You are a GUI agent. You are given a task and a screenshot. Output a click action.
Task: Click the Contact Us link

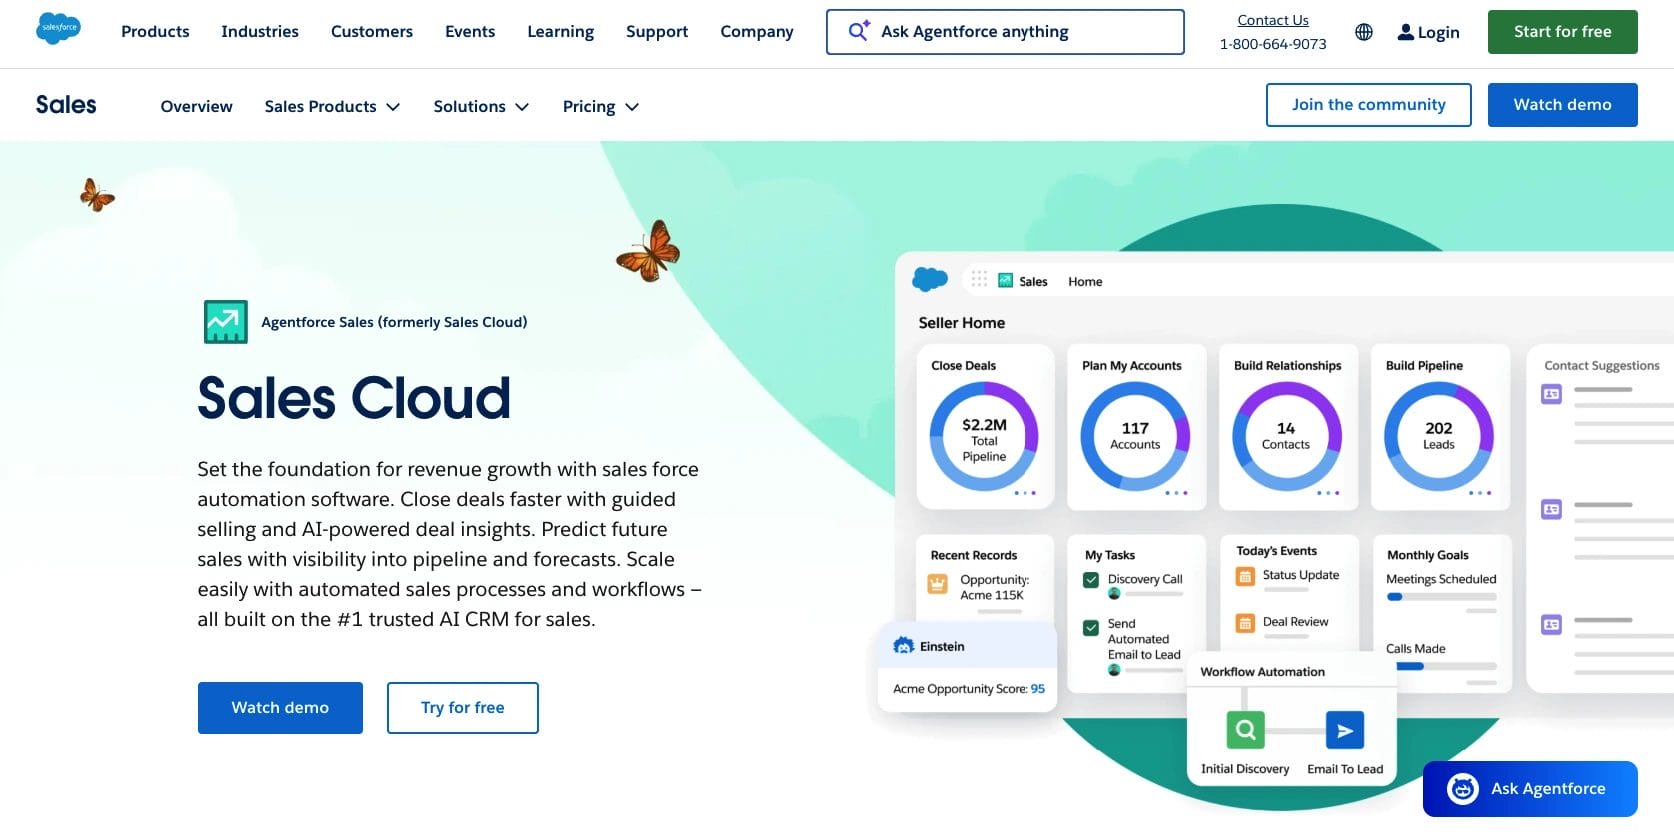click(x=1272, y=20)
